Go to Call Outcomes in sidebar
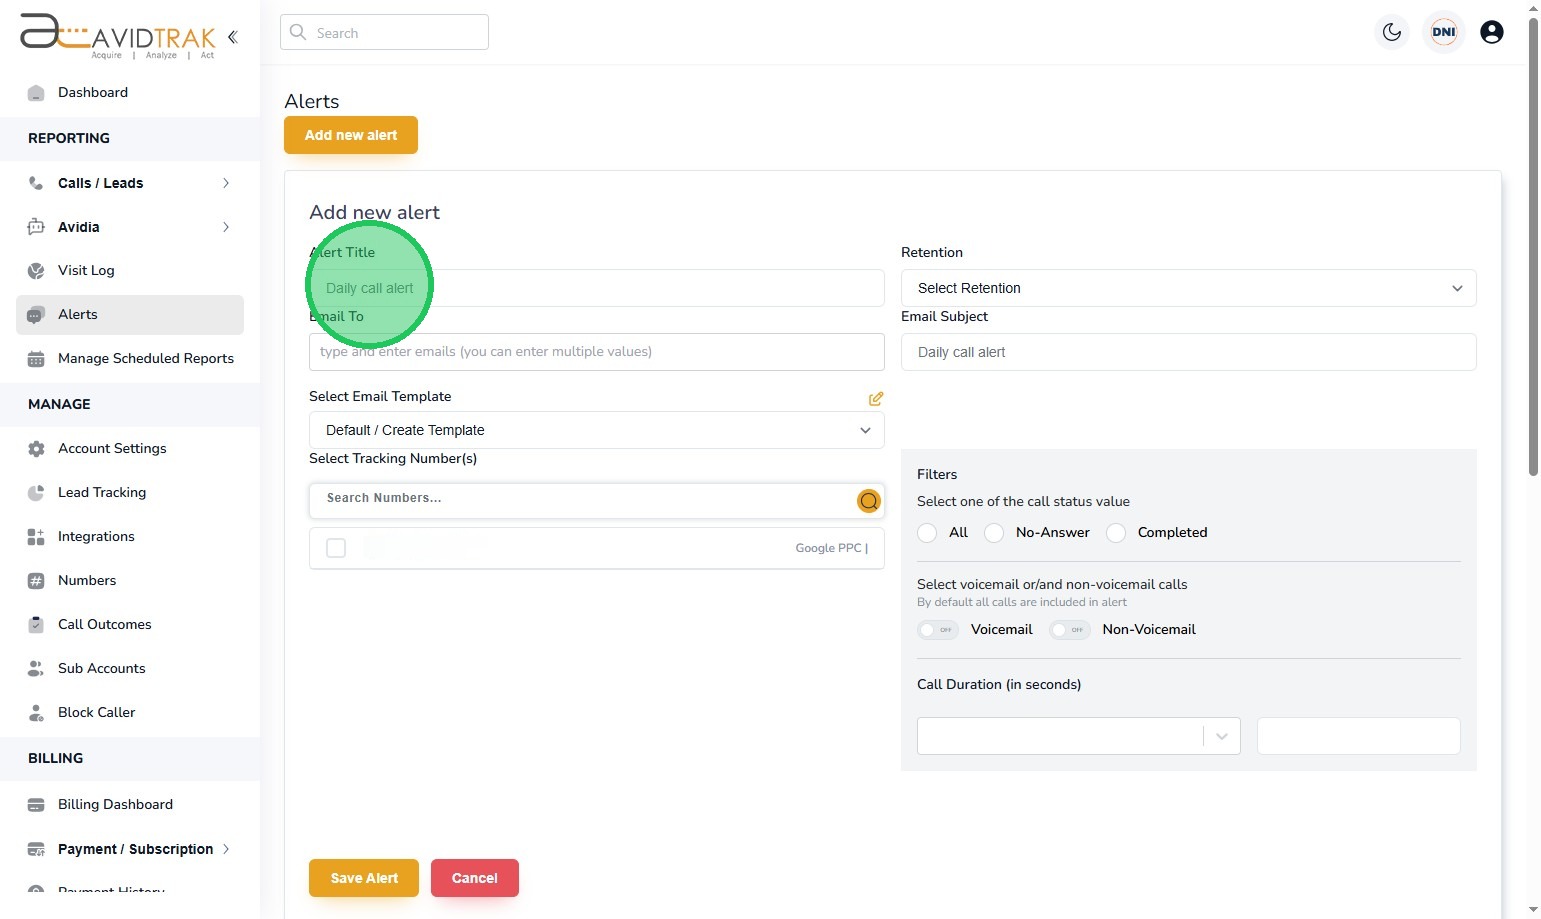This screenshot has width=1541, height=919. click(104, 625)
